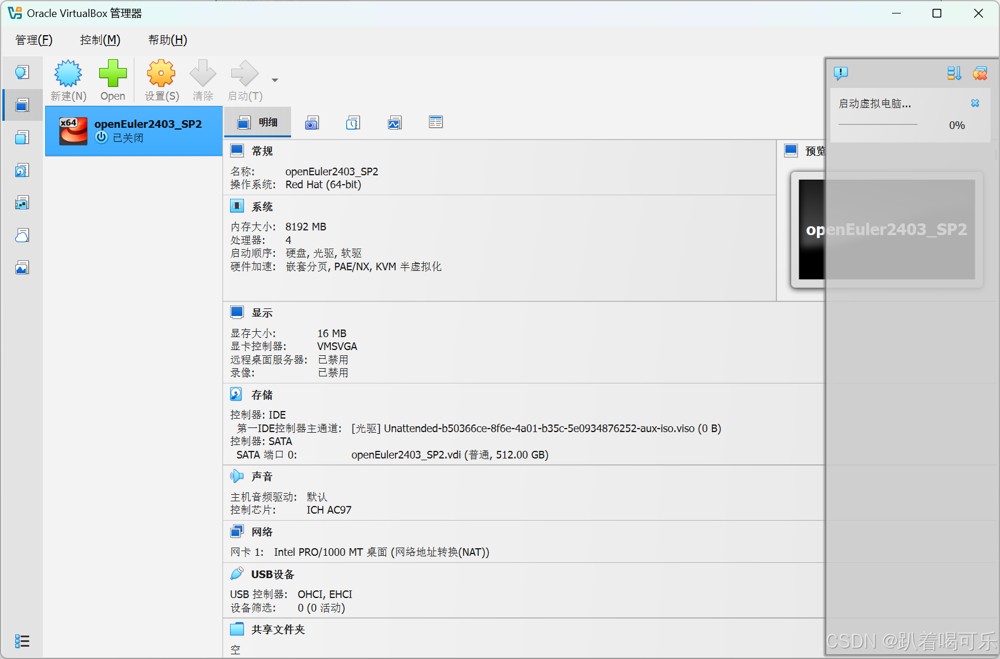Click the 新建(N) new VM toolbar icon

point(68,73)
